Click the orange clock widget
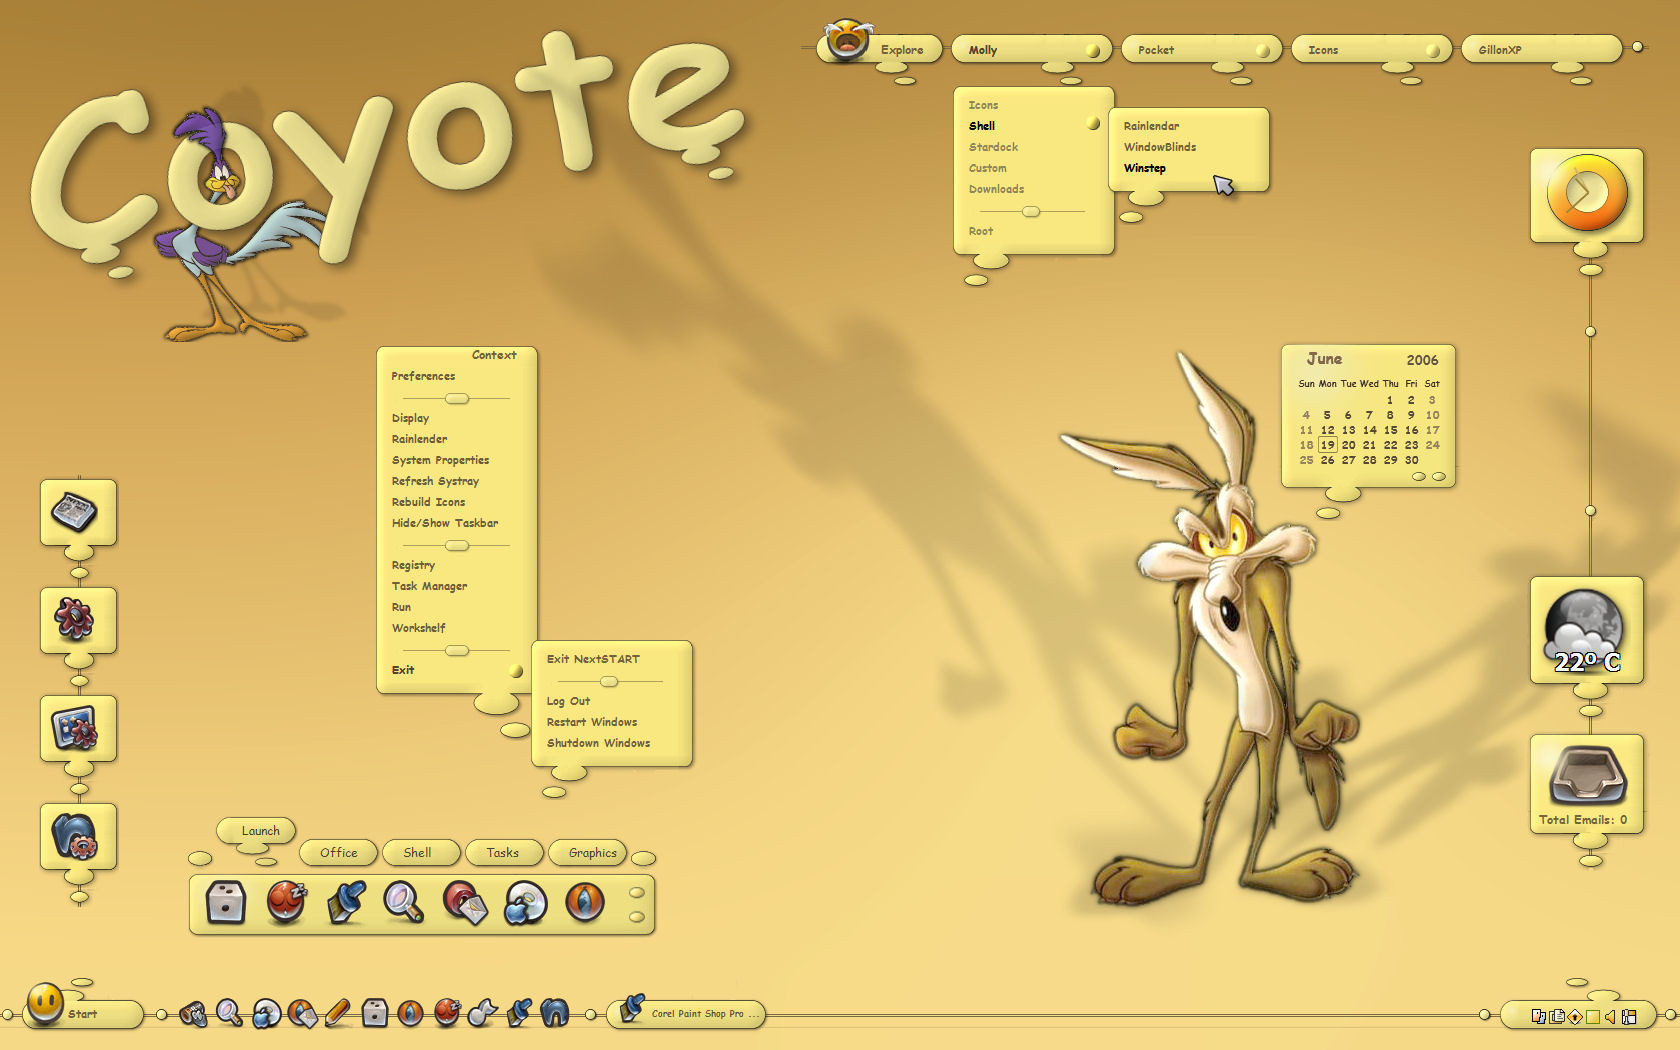 [x=1586, y=194]
